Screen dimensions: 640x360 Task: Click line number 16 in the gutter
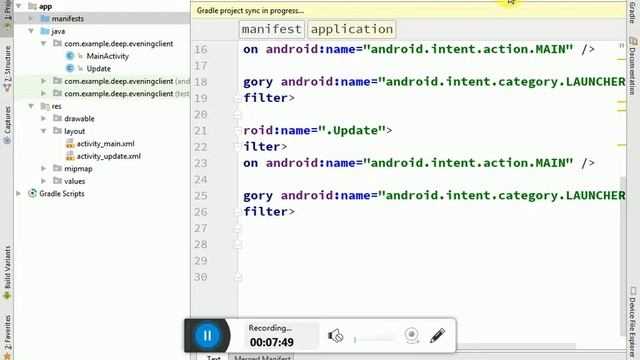(x=200, y=49)
